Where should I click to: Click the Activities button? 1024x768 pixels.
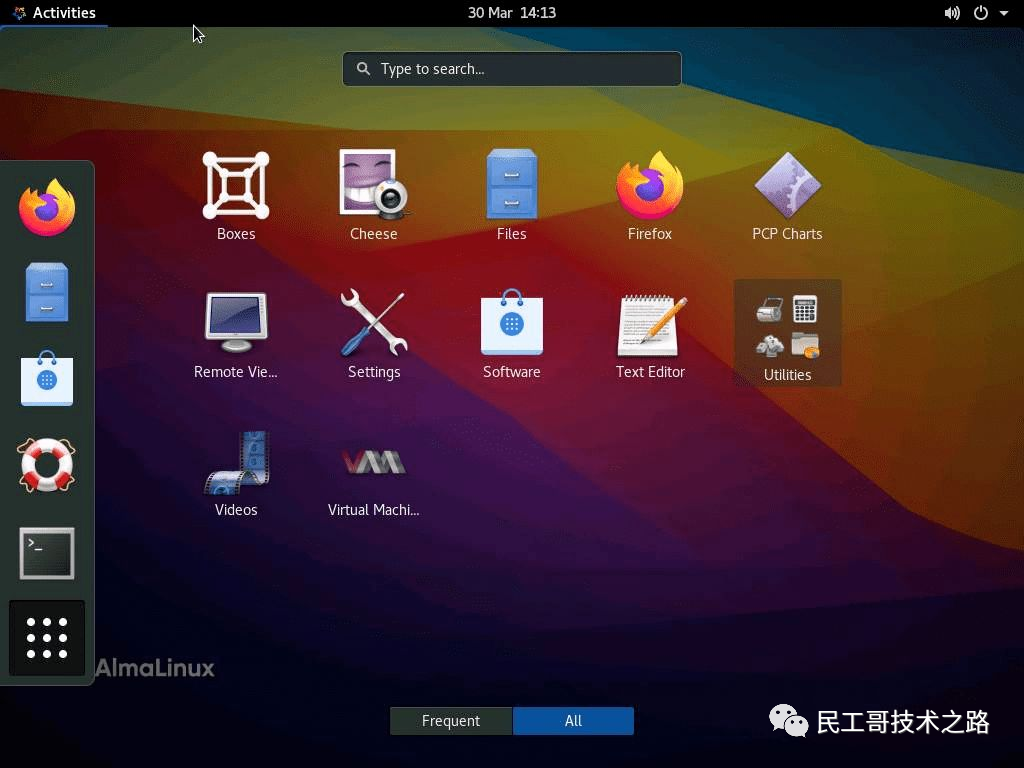point(54,13)
